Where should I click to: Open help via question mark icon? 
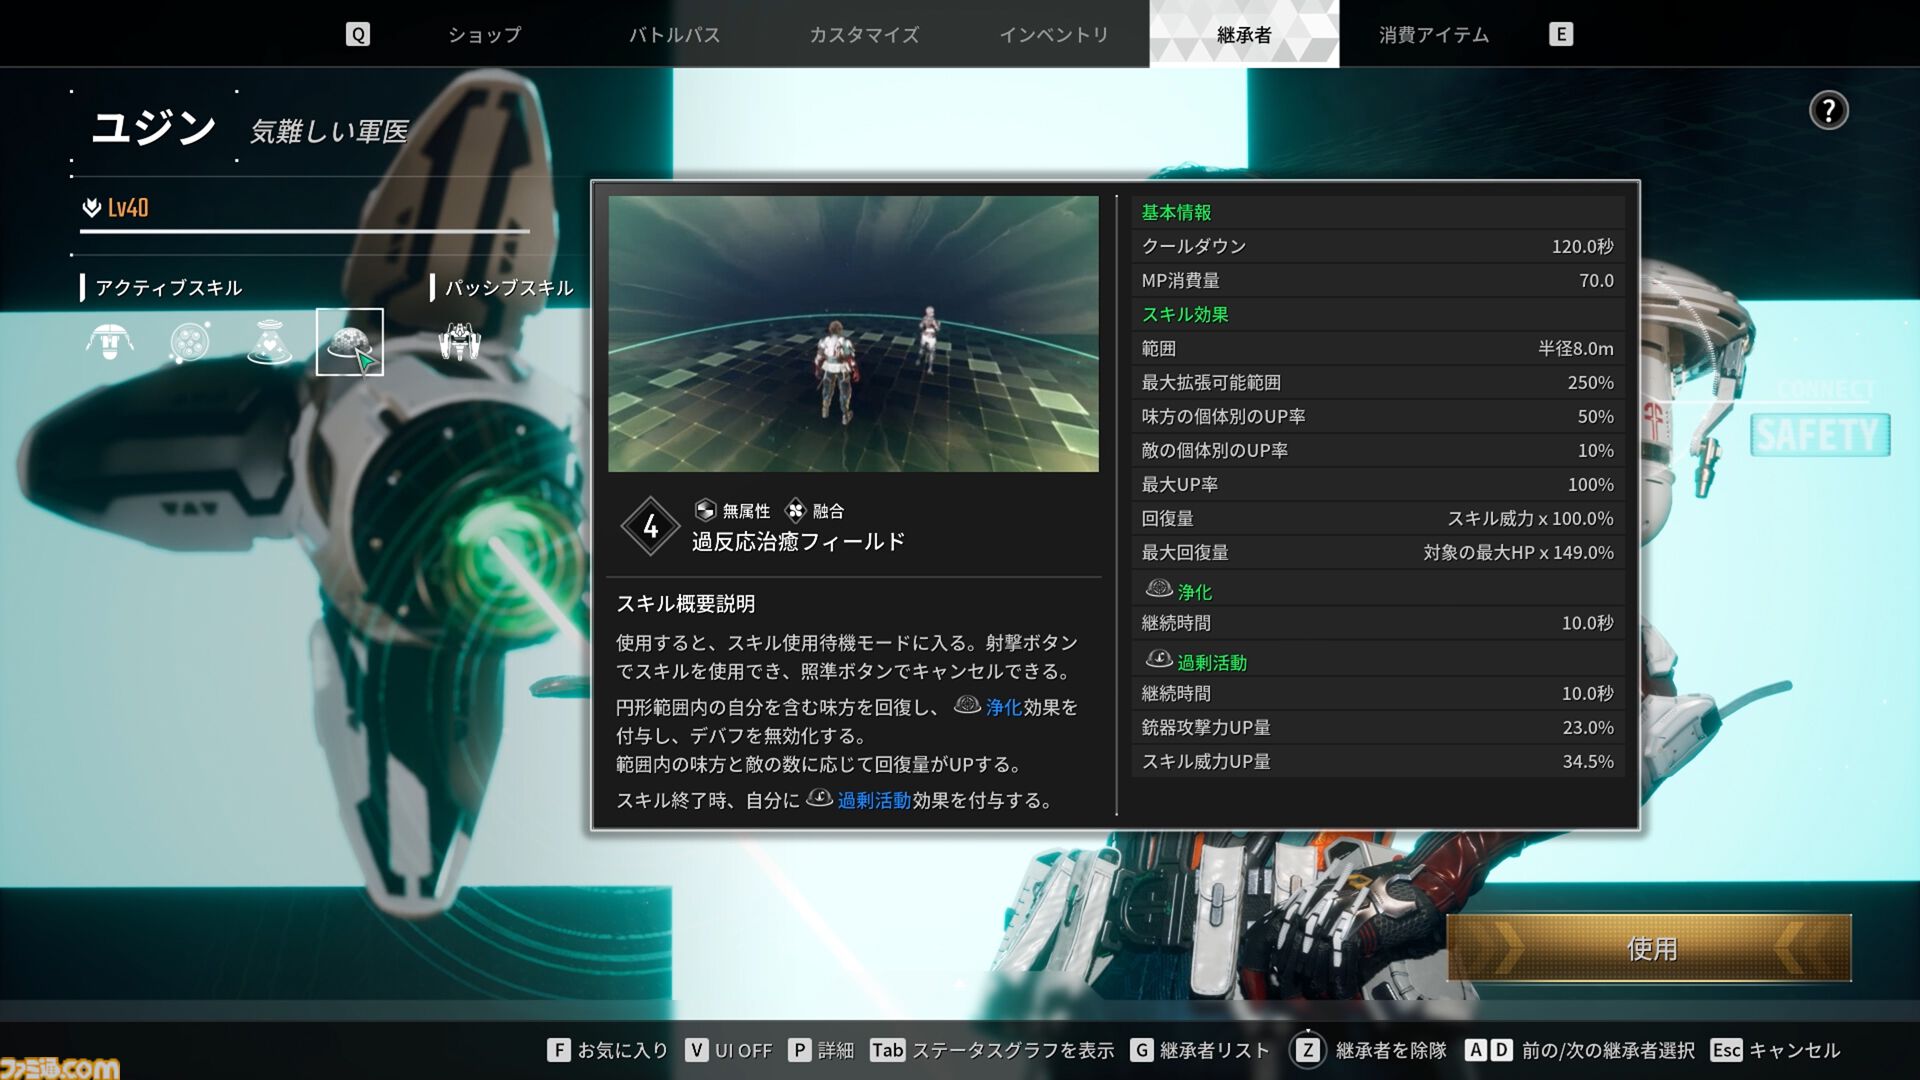click(1828, 110)
